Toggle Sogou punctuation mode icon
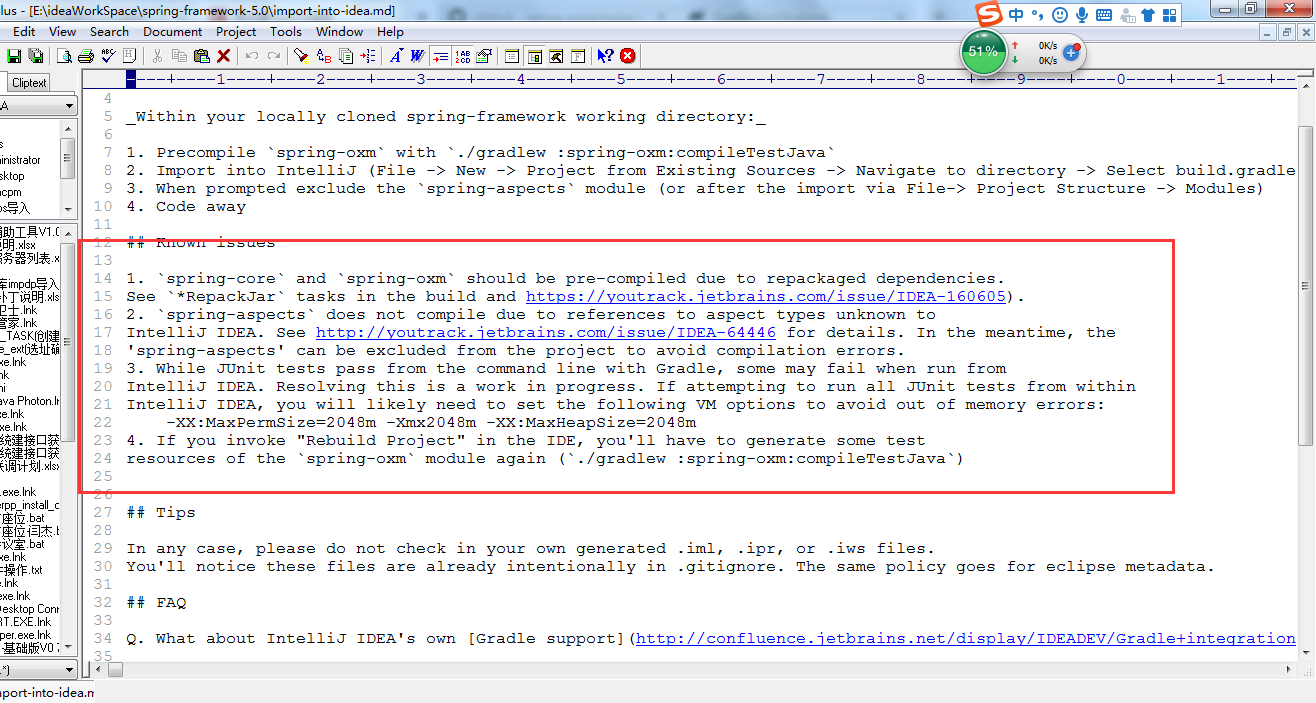The image size is (1316, 703). tap(1037, 15)
